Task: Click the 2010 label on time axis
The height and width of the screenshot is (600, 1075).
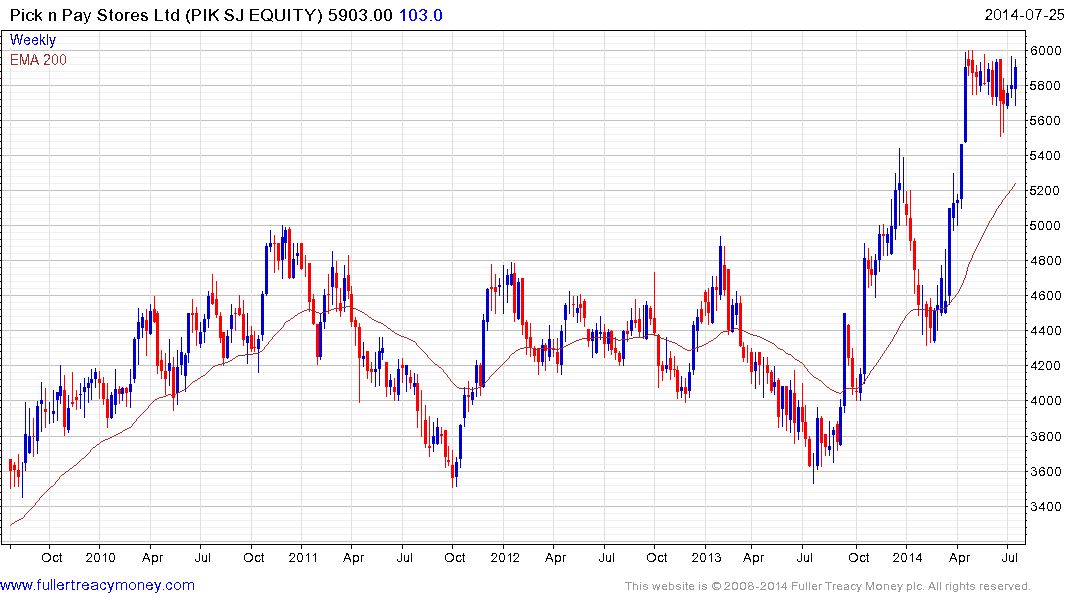Action: coord(101,557)
